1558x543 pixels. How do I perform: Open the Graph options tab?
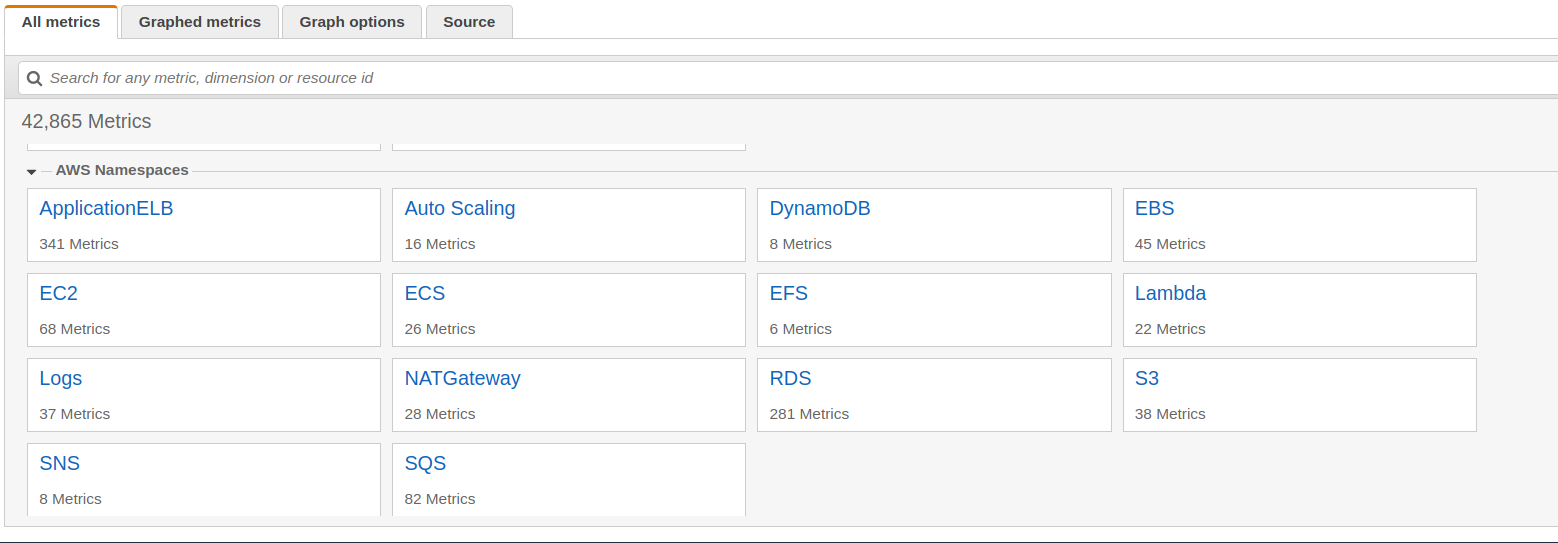pyautogui.click(x=352, y=22)
